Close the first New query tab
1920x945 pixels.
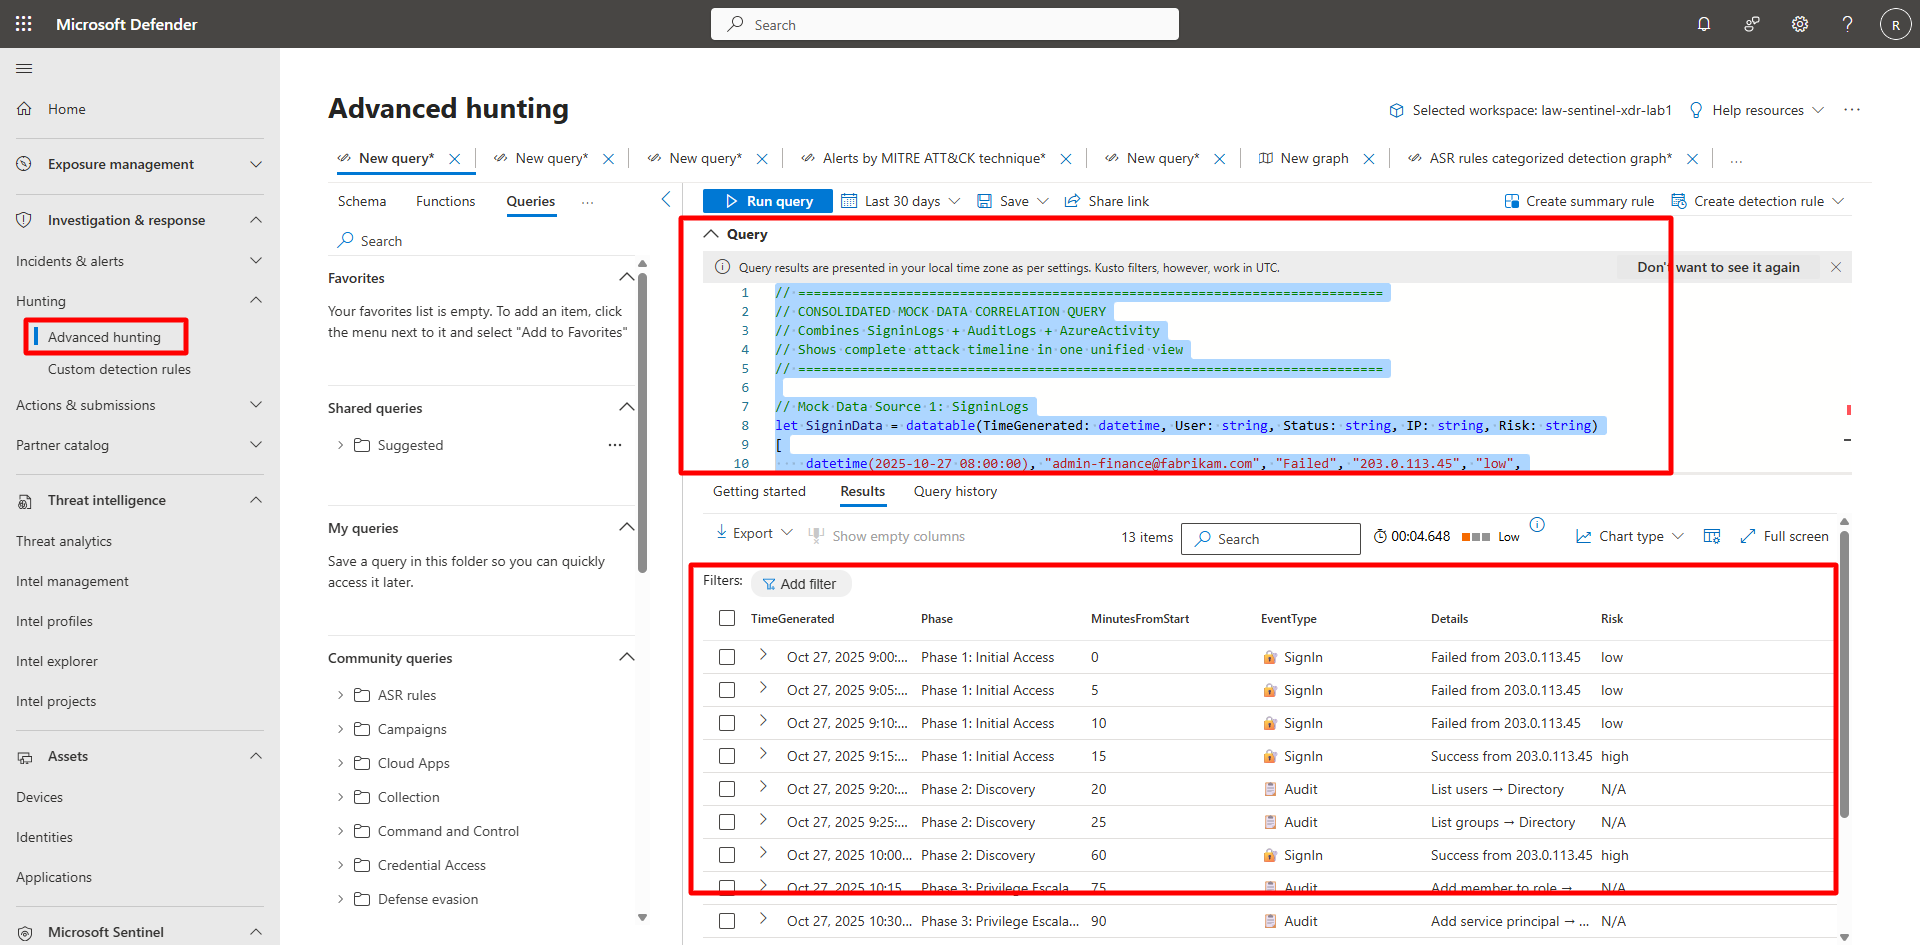(455, 159)
